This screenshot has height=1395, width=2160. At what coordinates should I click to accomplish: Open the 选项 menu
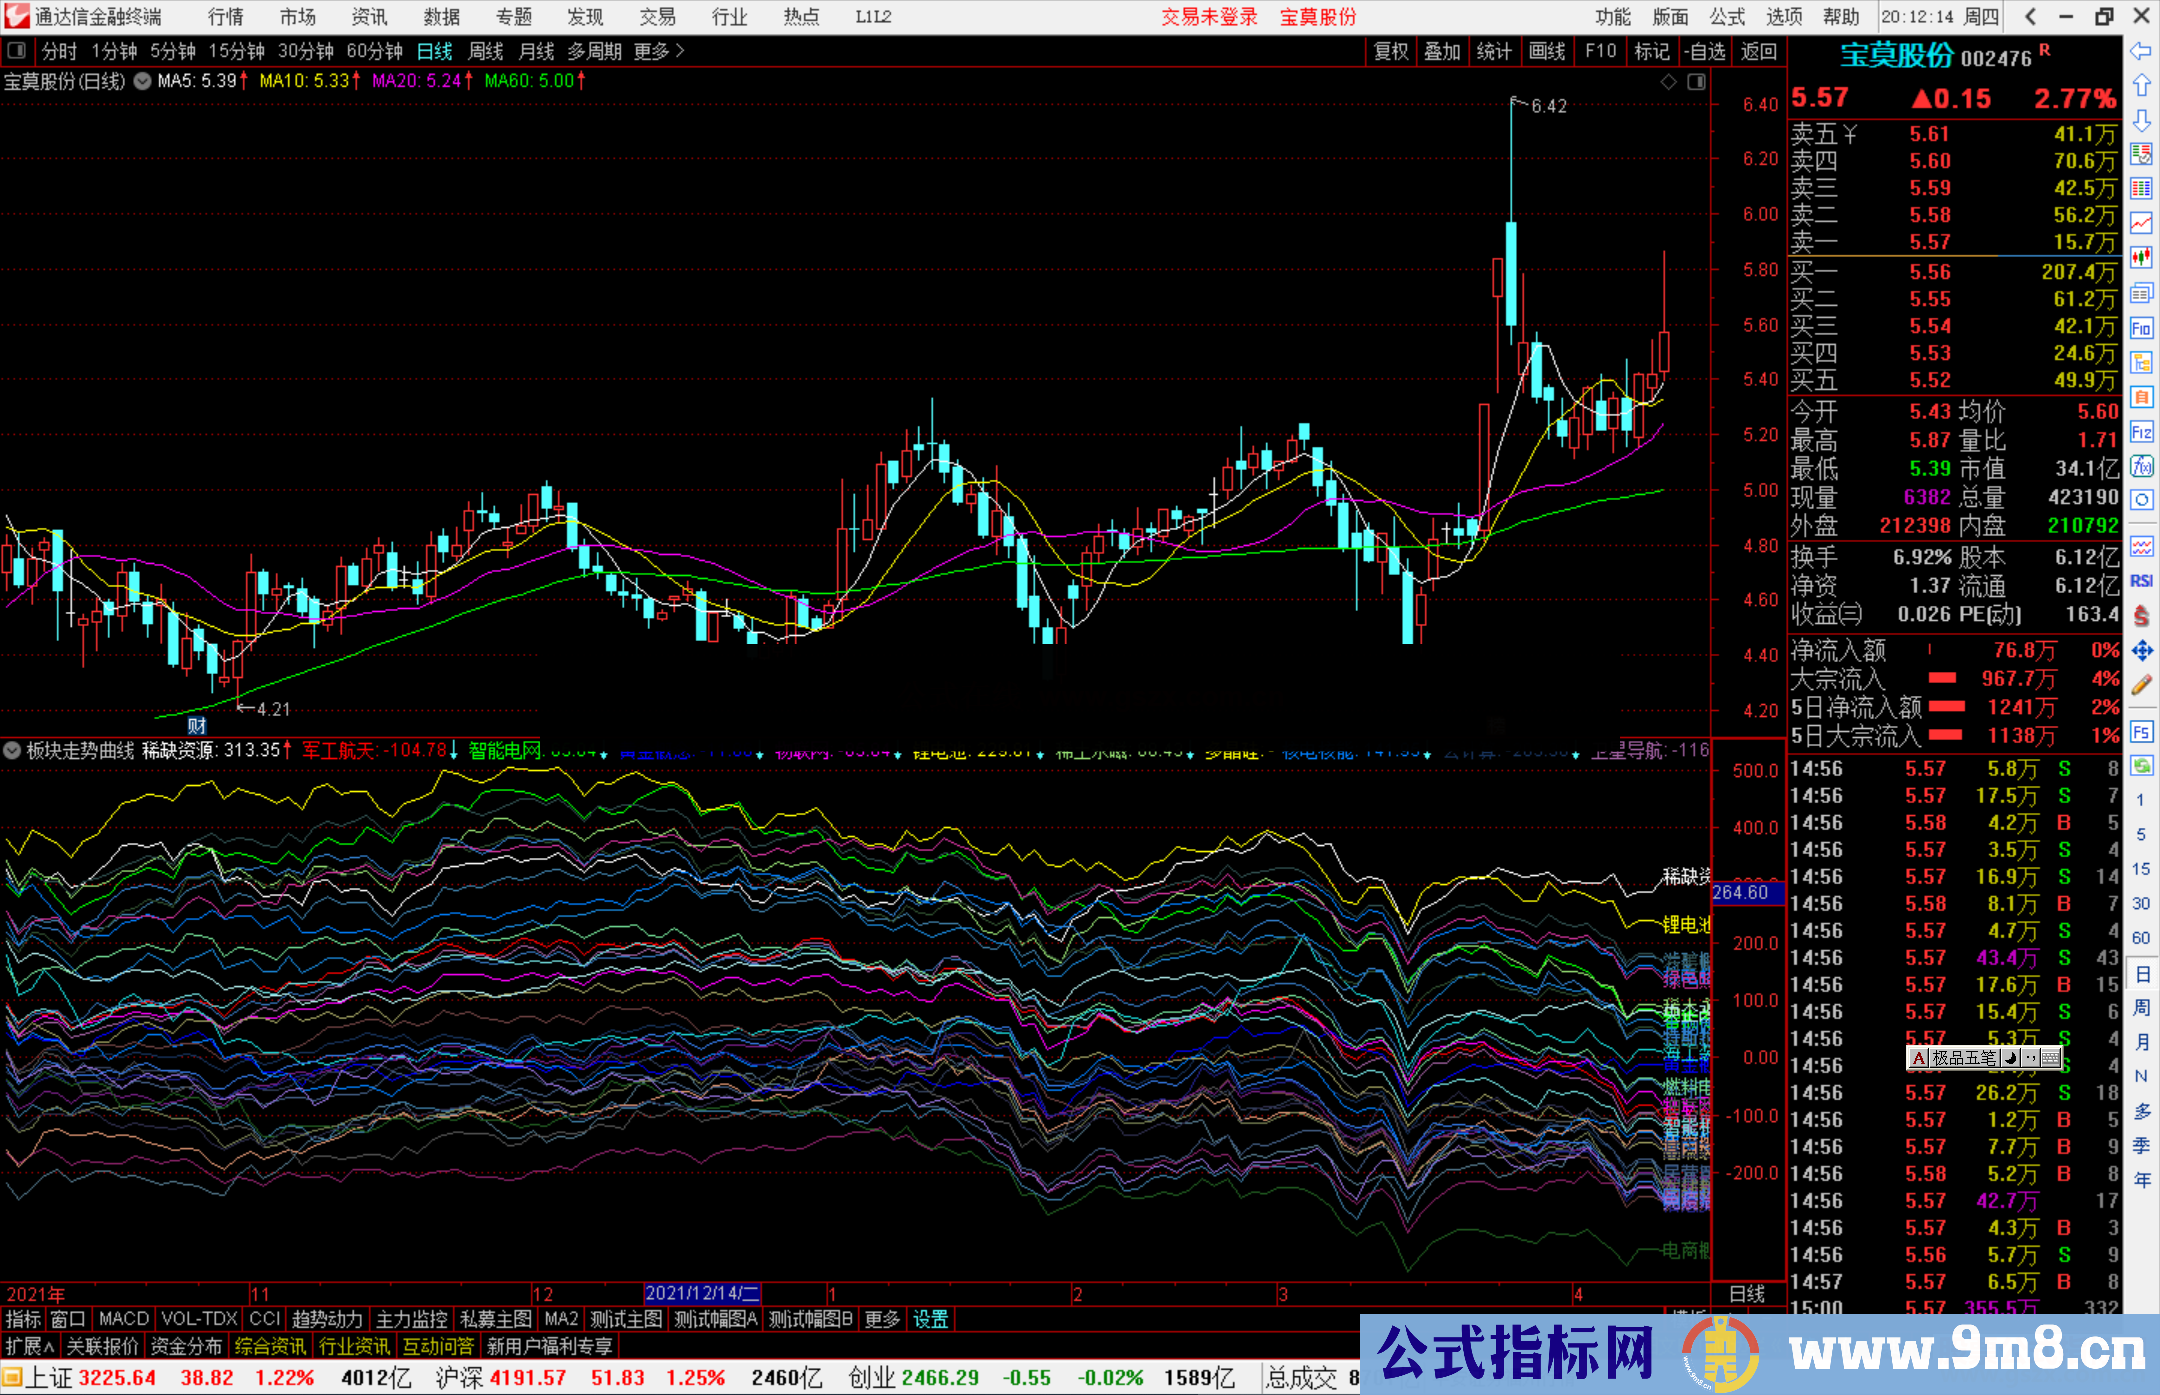coord(1784,16)
